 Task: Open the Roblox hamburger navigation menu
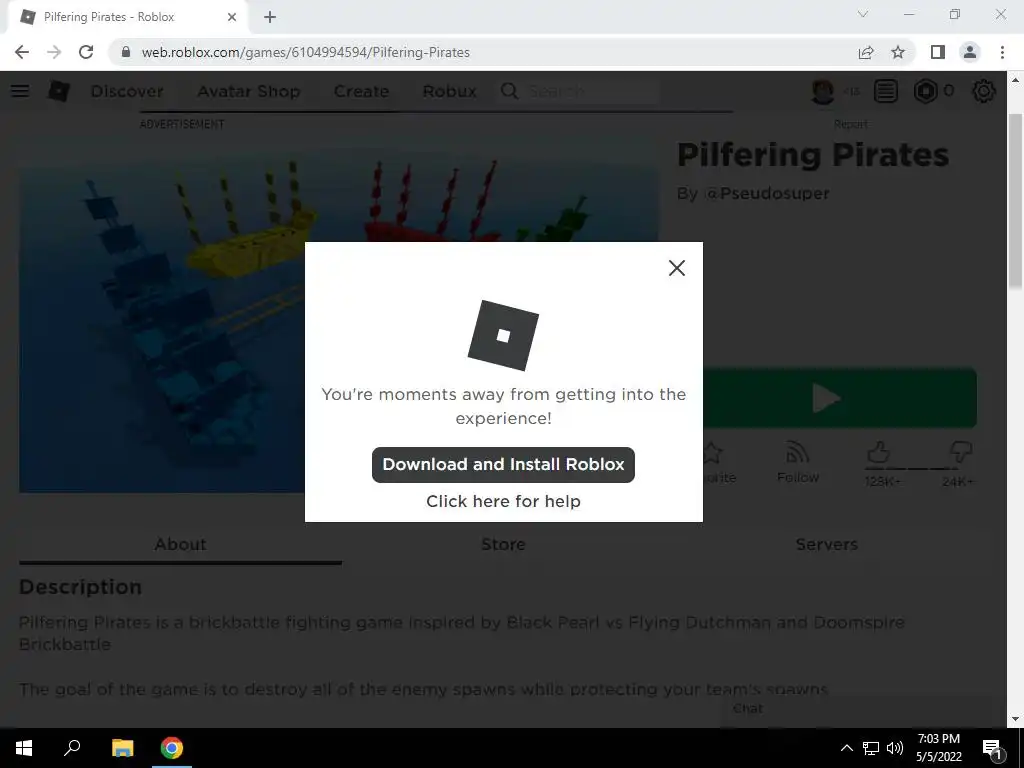click(x=20, y=91)
